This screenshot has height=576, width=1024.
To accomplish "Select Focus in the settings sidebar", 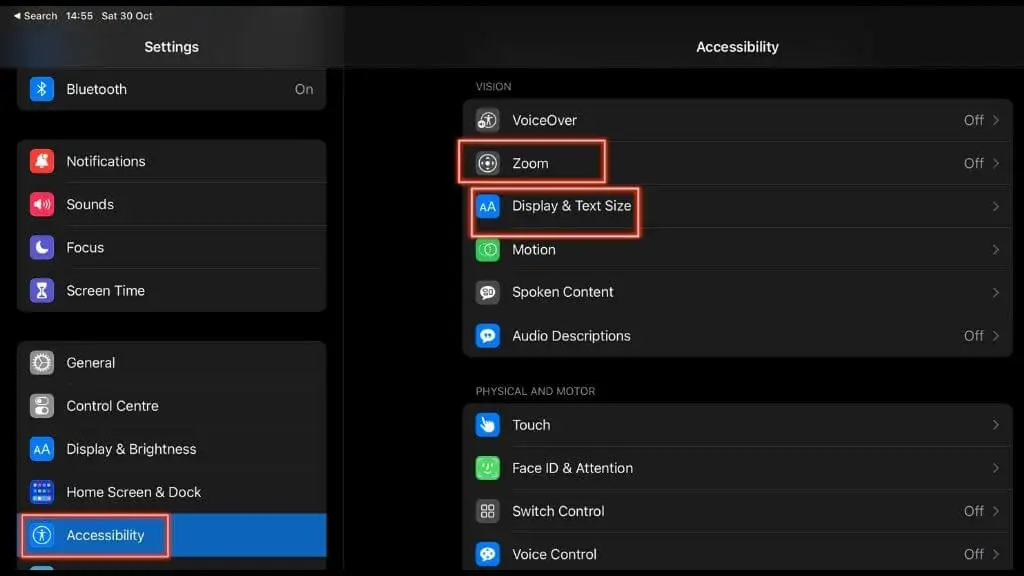I will (172, 248).
